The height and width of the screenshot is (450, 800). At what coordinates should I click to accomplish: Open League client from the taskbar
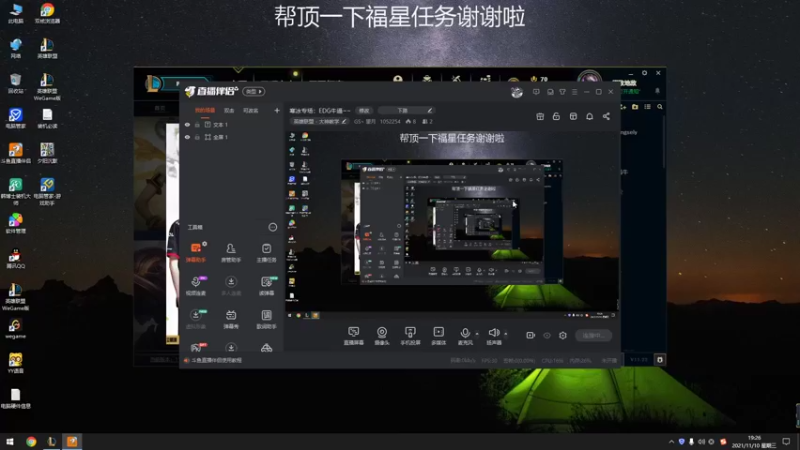[52, 441]
